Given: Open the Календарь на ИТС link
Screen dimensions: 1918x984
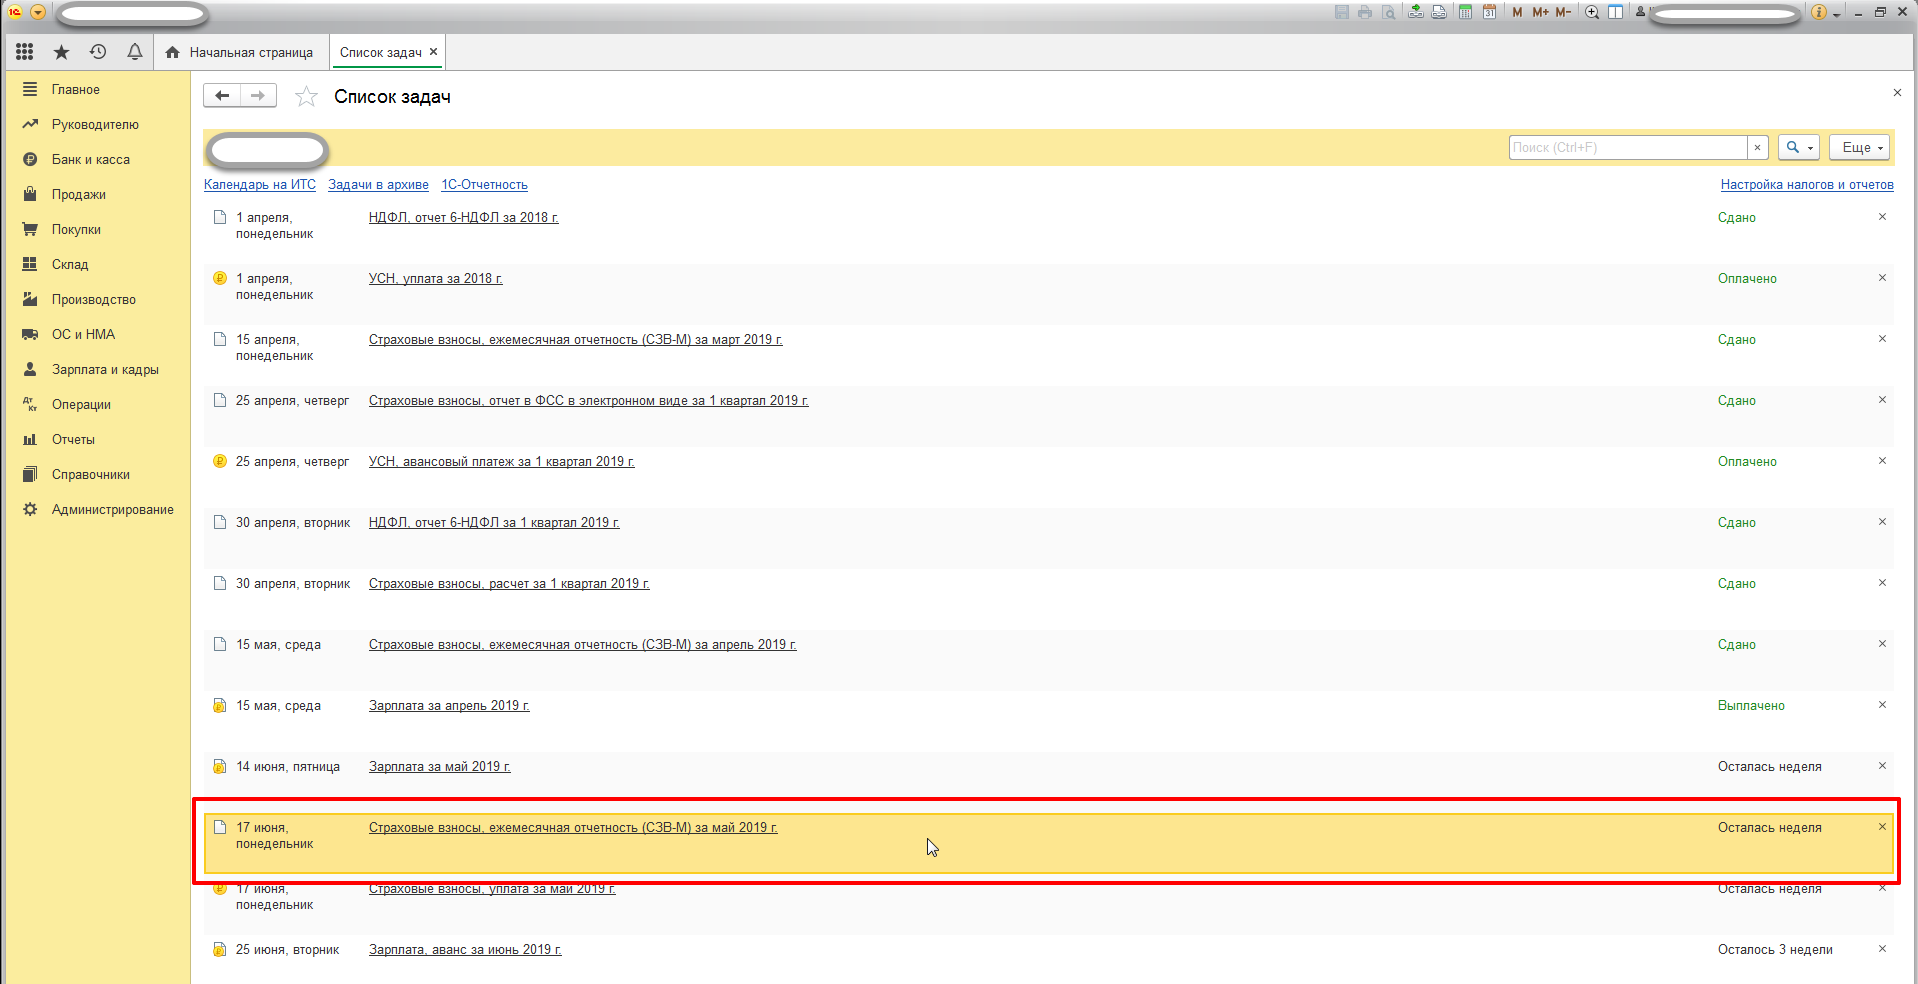Looking at the screenshot, I should (260, 185).
